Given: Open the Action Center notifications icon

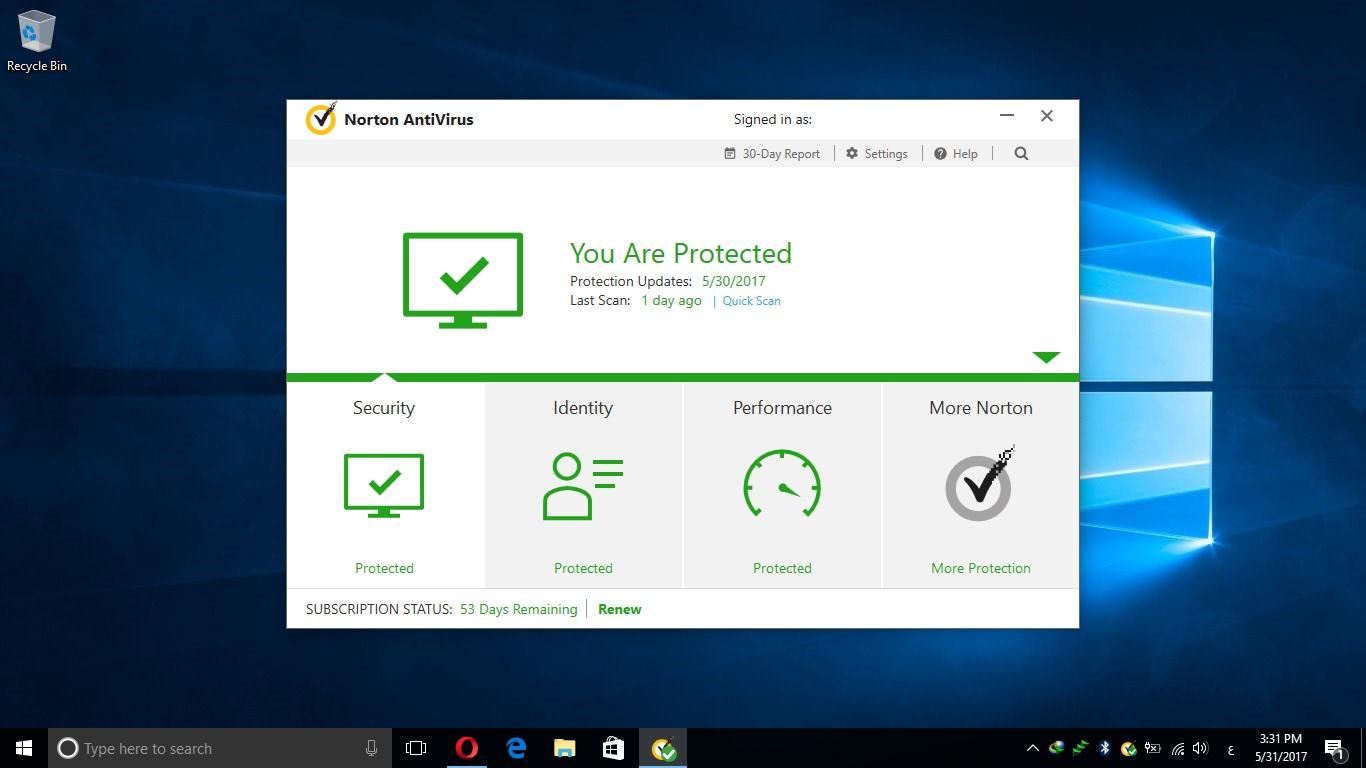Looking at the screenshot, I should coord(1334,748).
